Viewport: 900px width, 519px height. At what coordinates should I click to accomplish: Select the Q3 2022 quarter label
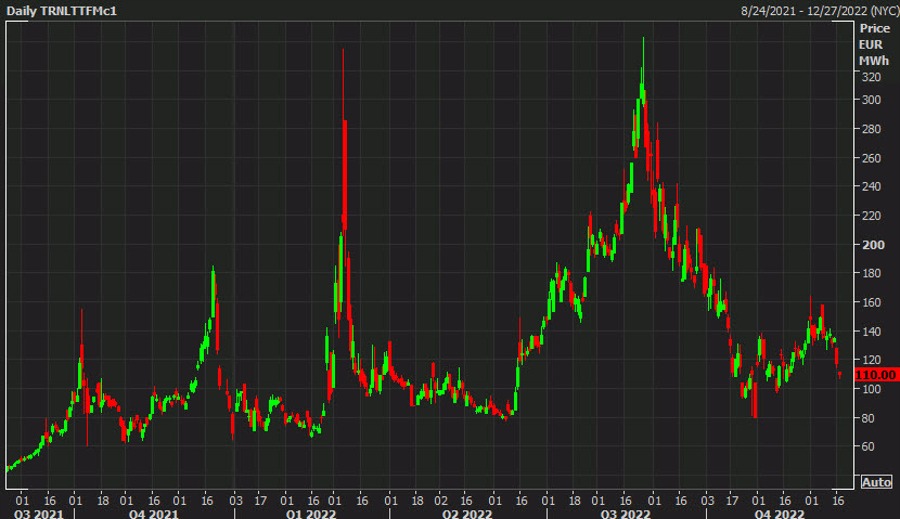(x=624, y=511)
